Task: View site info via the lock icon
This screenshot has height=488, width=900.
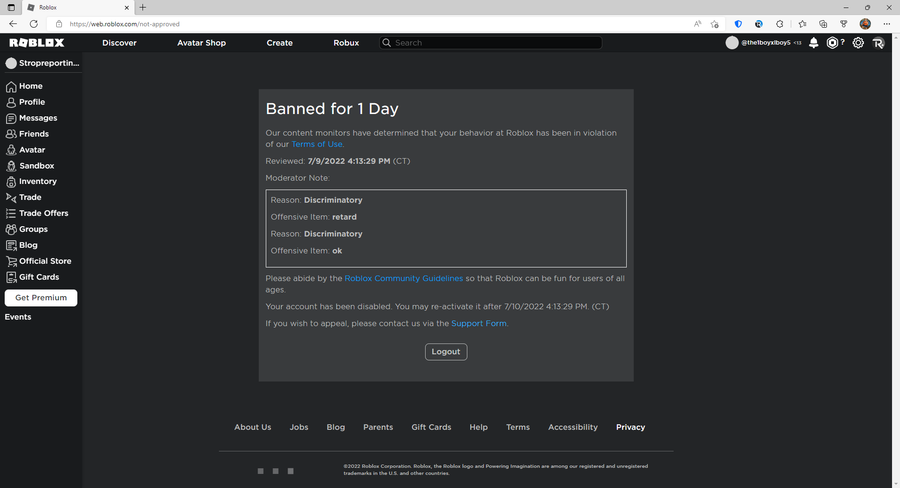Action: [59, 24]
